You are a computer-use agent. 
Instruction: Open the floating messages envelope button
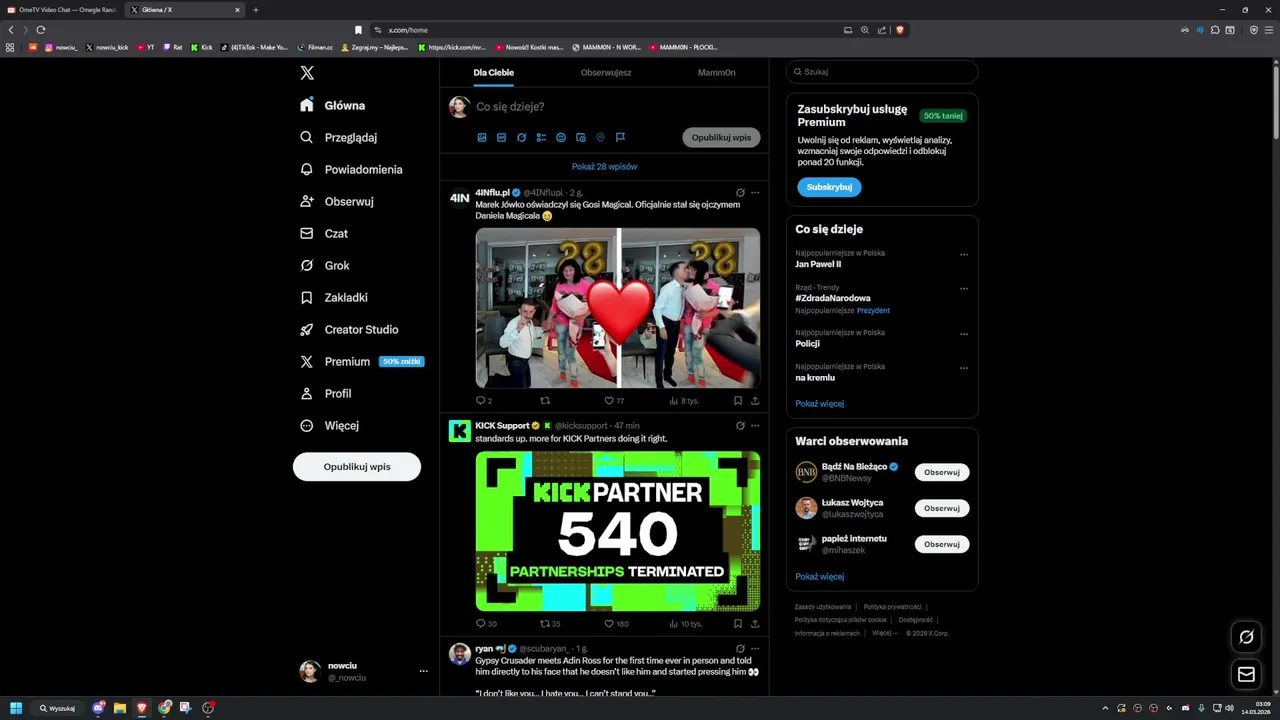(1246, 675)
